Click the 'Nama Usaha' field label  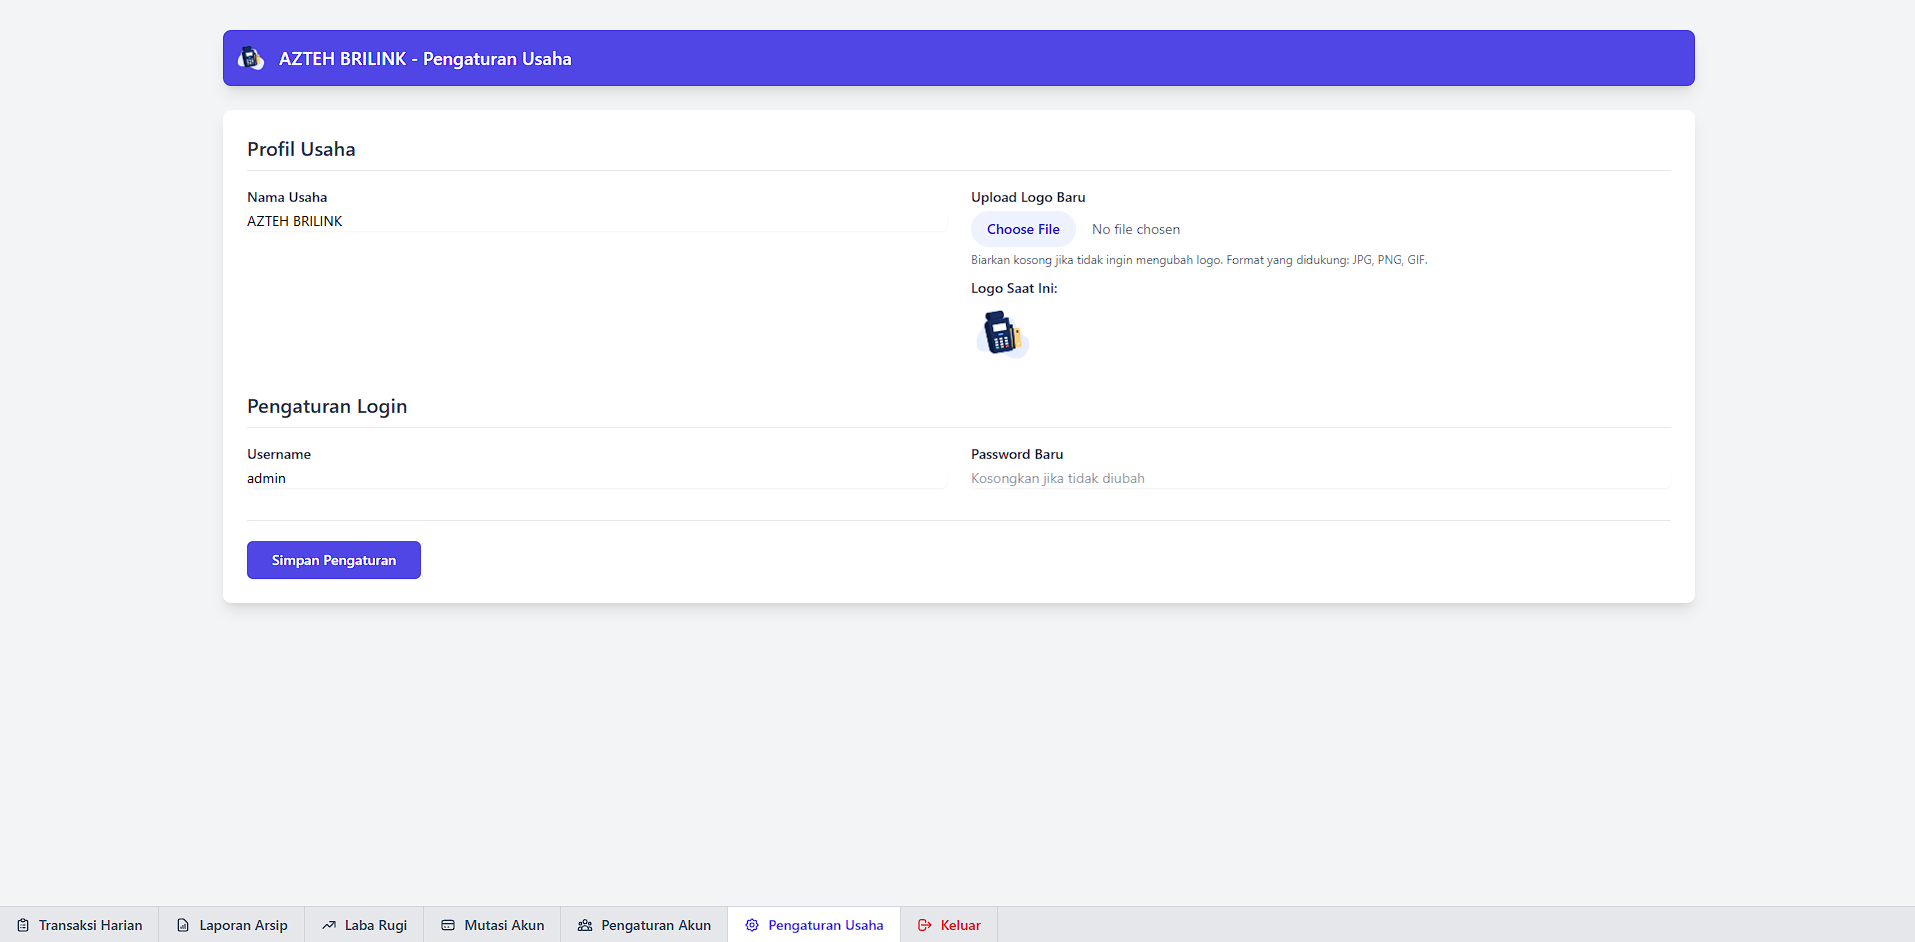pos(287,197)
